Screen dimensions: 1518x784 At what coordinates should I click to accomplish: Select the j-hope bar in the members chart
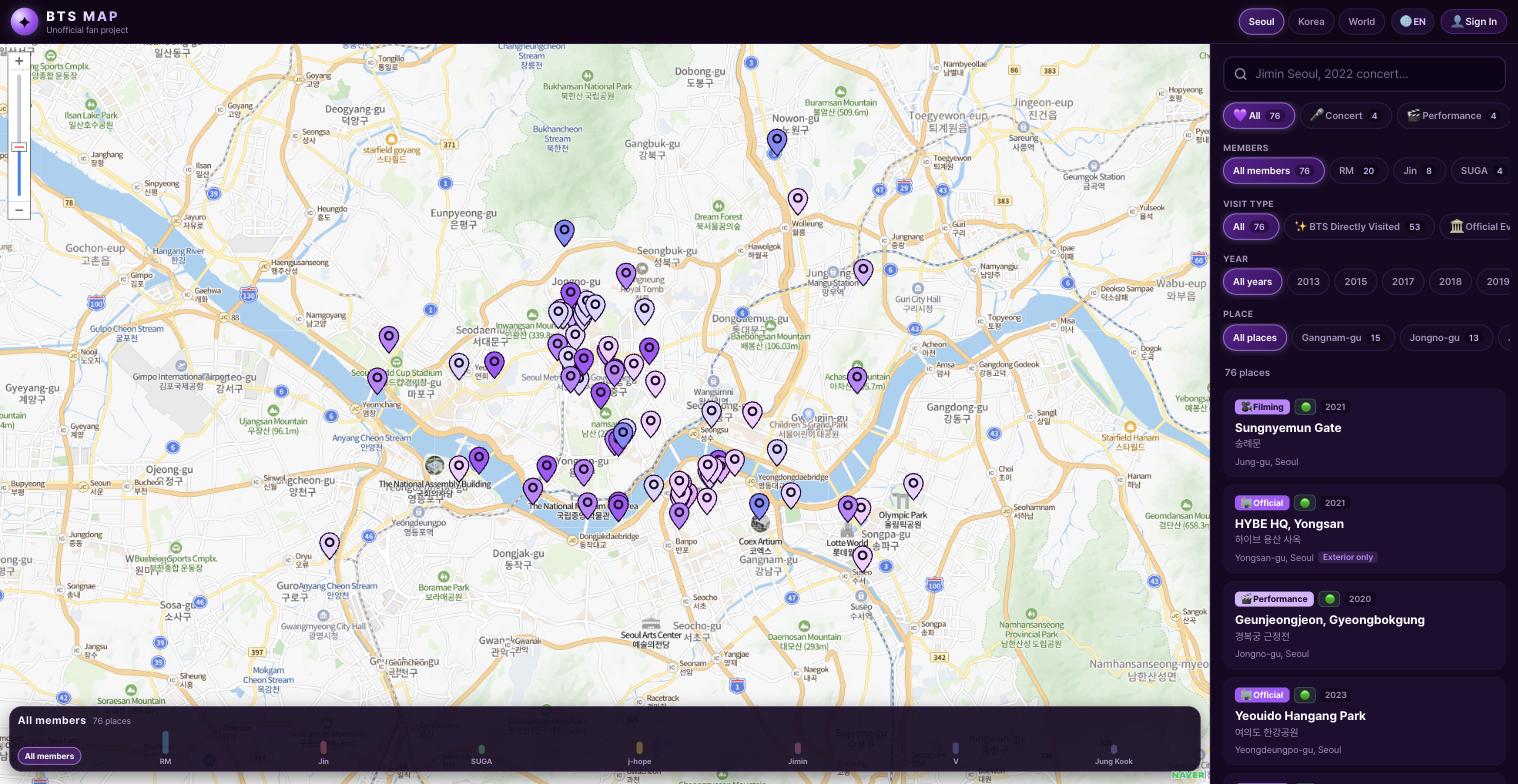click(x=639, y=748)
